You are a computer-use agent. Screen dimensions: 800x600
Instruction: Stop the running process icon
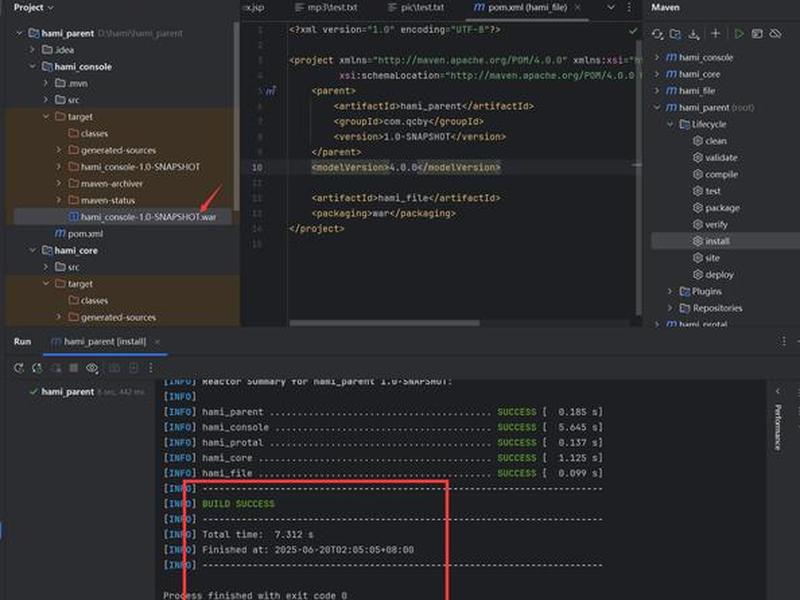tap(74, 368)
